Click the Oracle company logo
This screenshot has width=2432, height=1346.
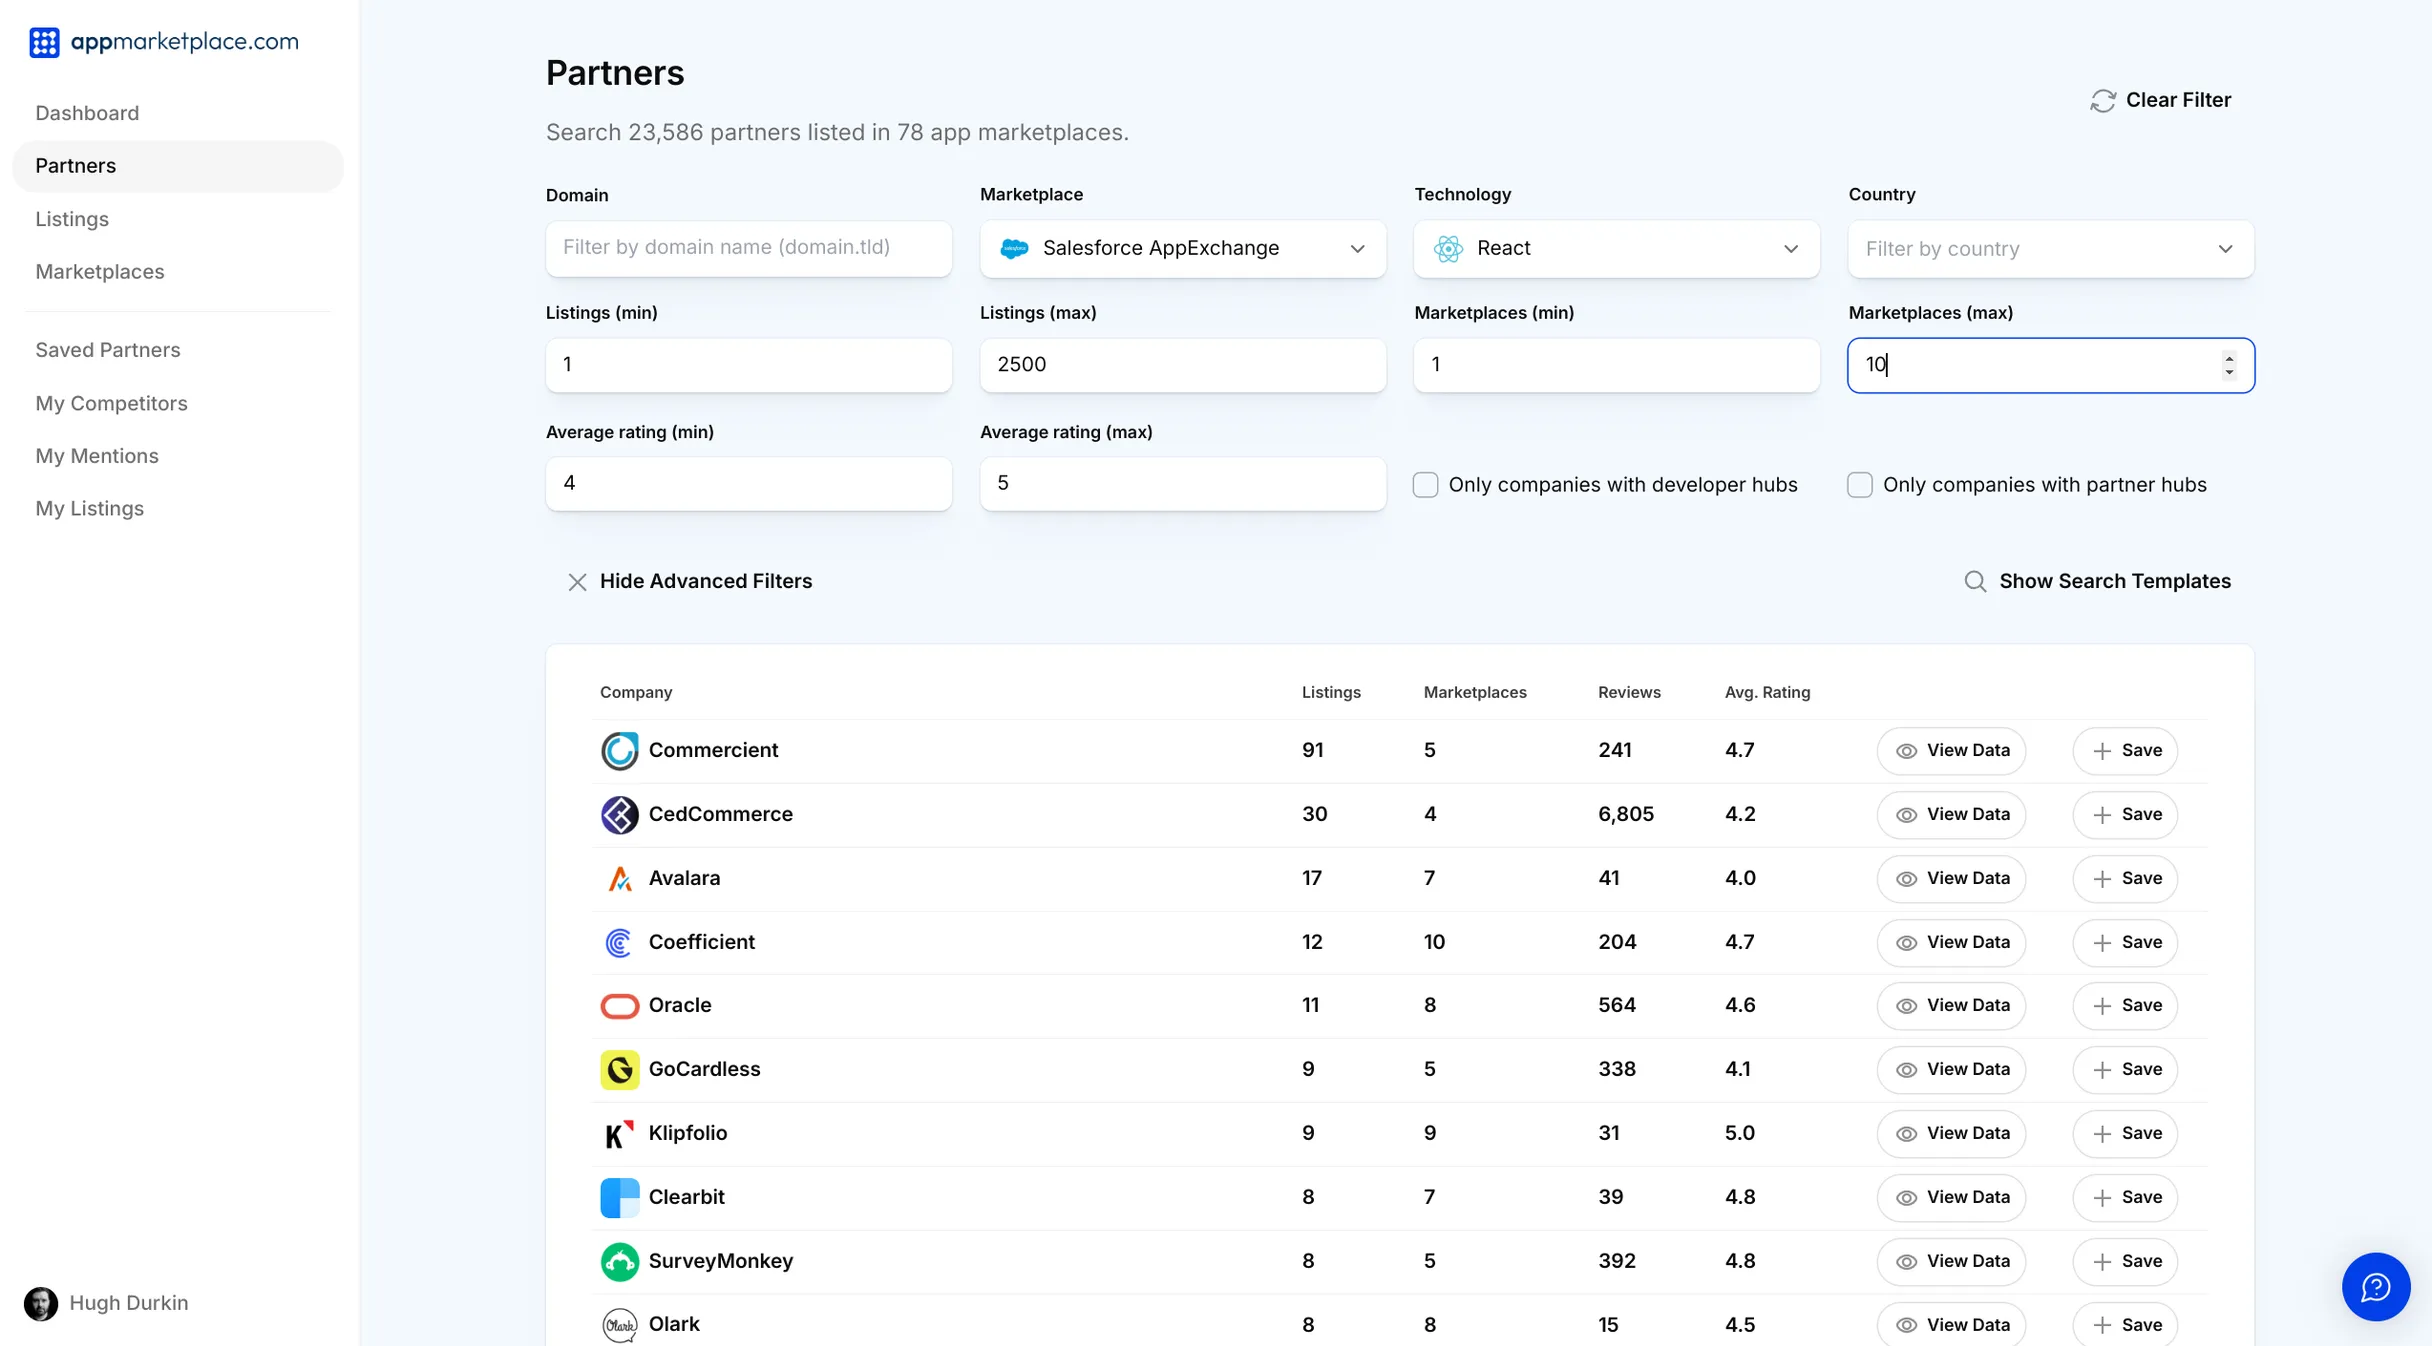(x=619, y=1006)
